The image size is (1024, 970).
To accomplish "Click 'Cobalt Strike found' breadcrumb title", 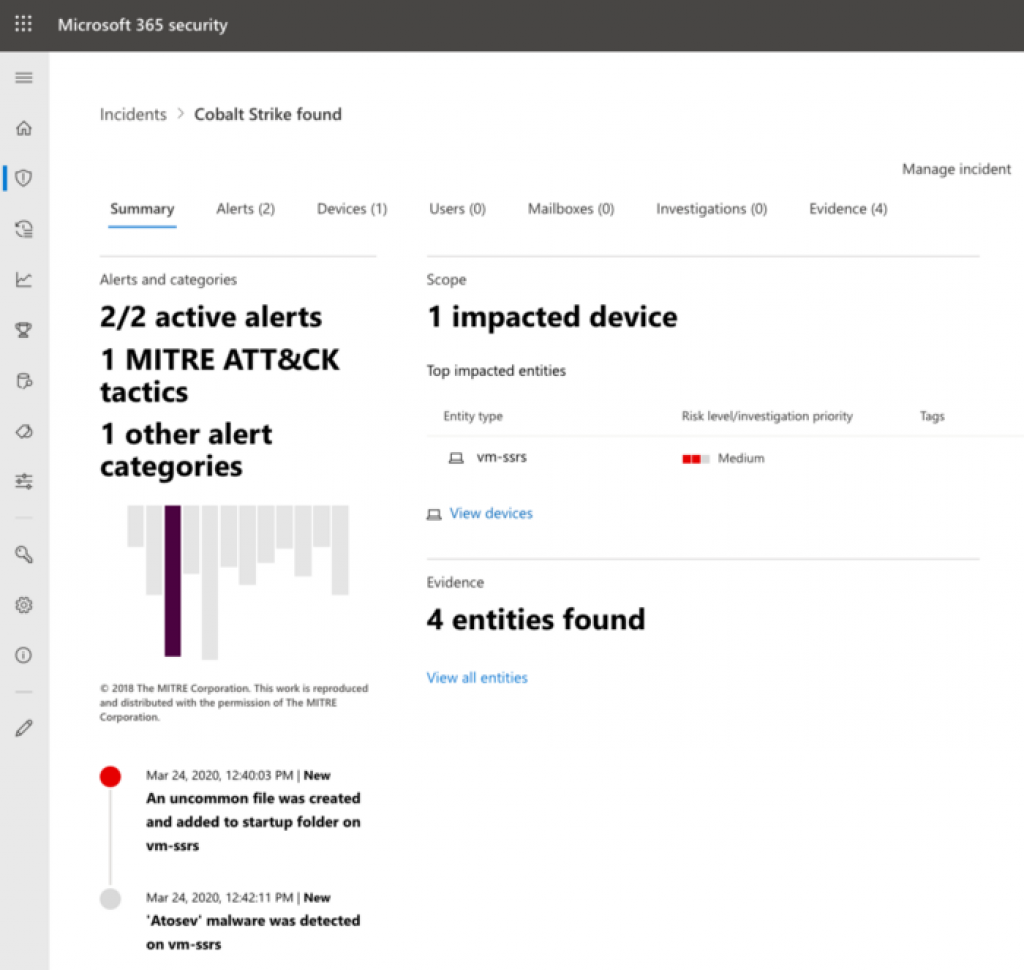I will (268, 114).
